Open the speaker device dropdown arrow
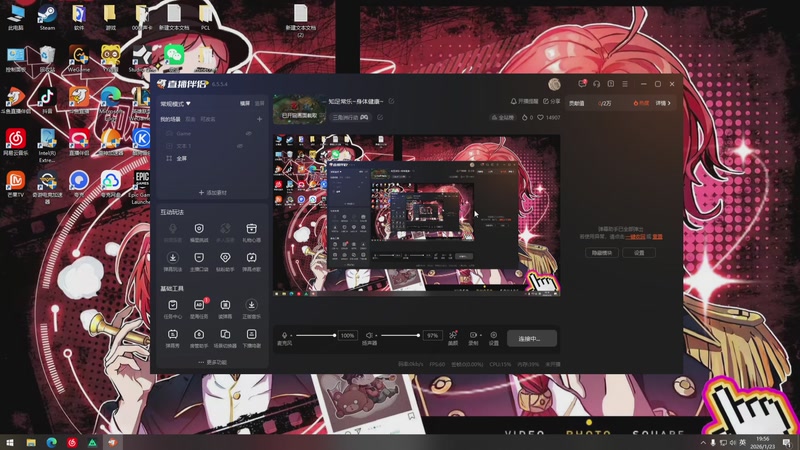This screenshot has width=800, height=450. point(376,336)
